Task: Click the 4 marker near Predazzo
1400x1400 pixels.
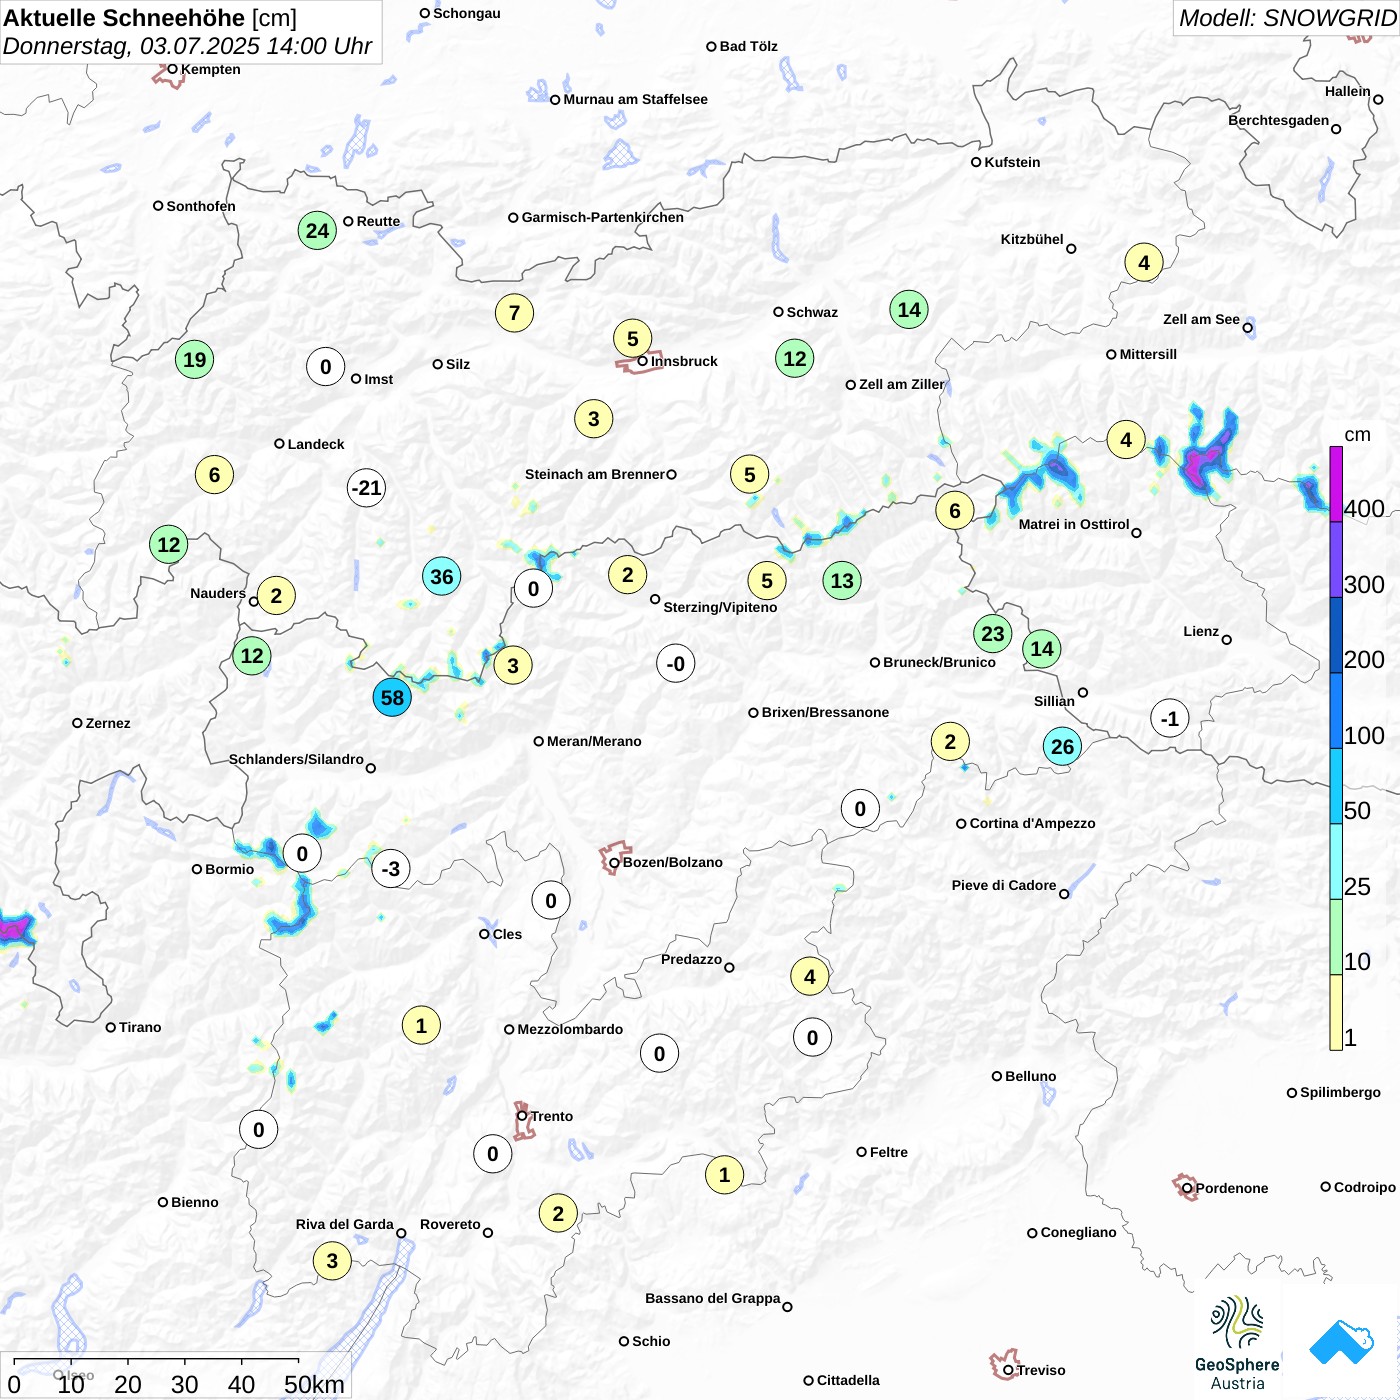Action: click(x=809, y=977)
